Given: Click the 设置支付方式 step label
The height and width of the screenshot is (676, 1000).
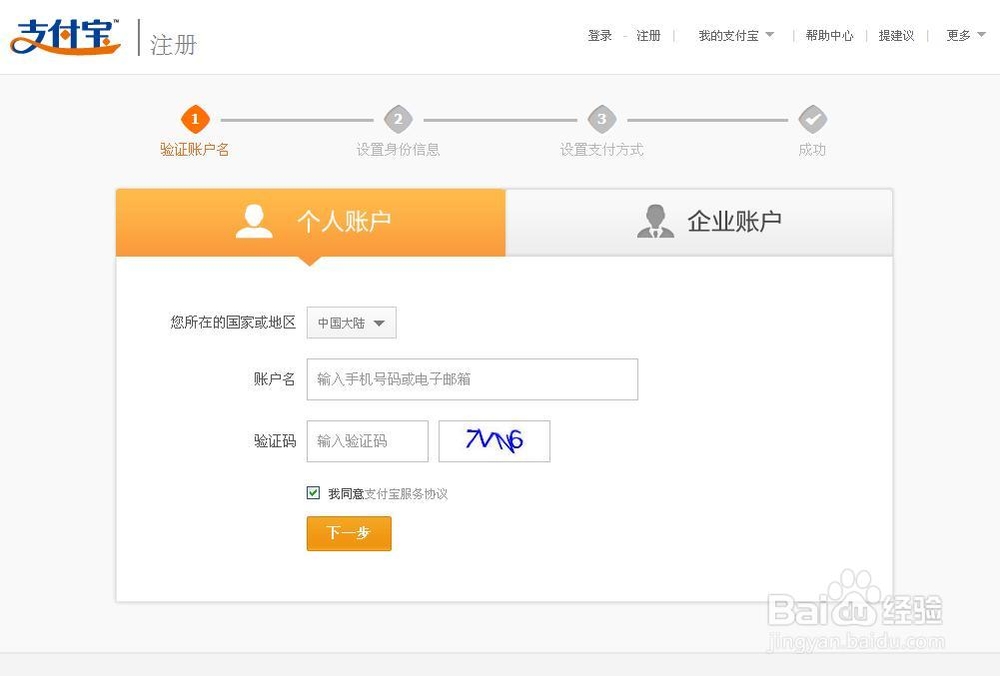Looking at the screenshot, I should click(601, 150).
